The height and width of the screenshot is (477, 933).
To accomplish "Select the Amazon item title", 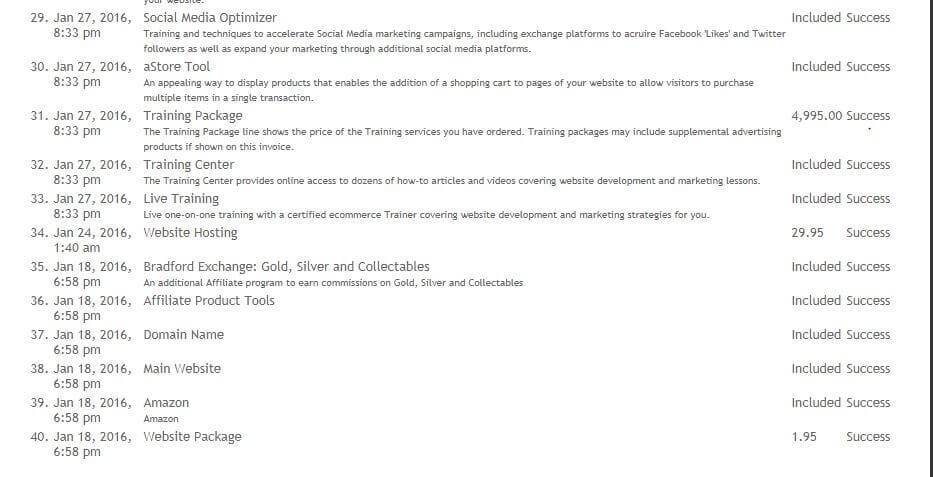I will (x=166, y=403).
